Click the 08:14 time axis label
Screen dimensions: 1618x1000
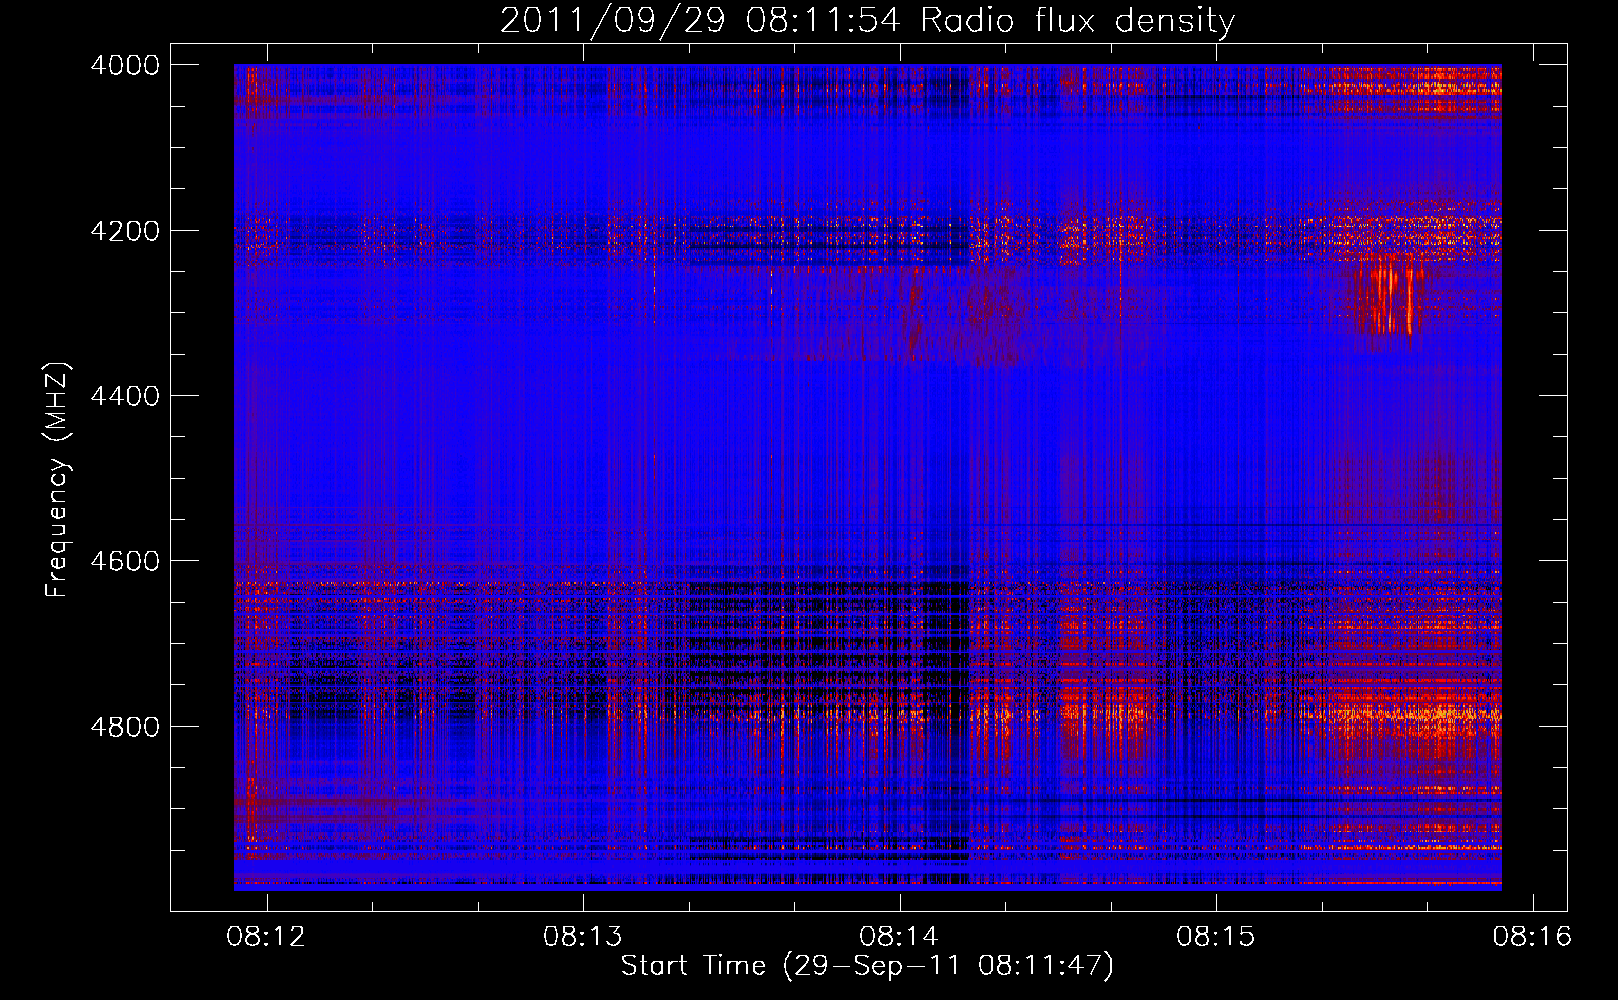click(899, 937)
